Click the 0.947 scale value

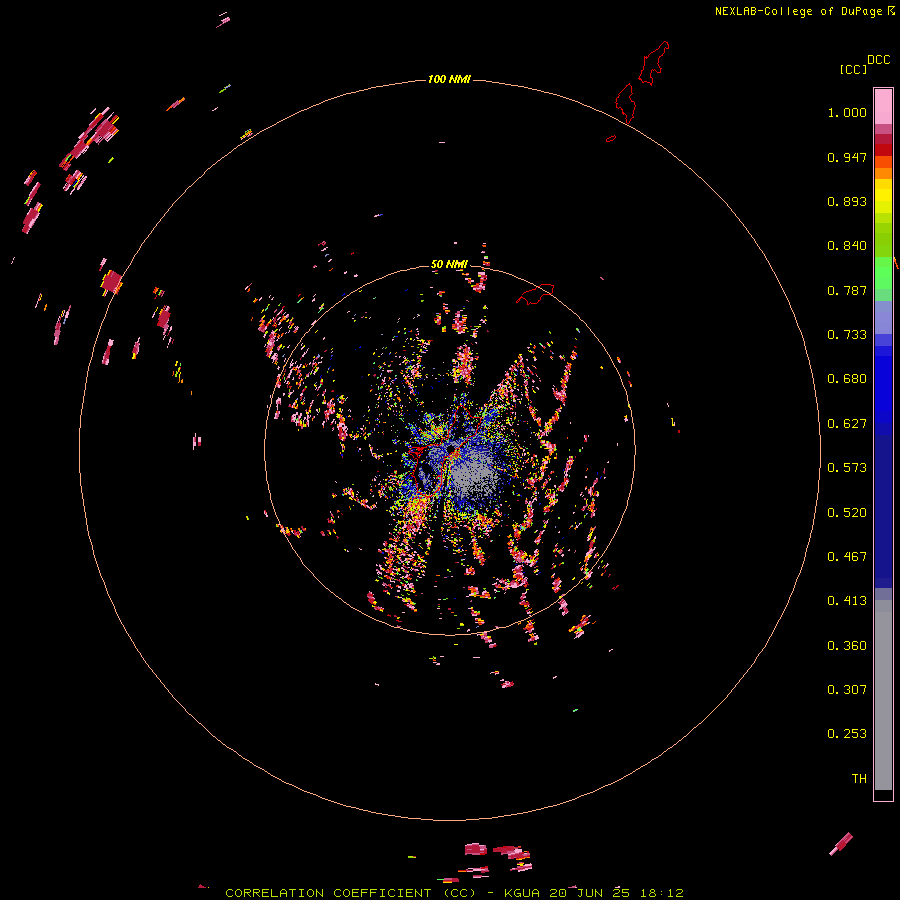(847, 157)
